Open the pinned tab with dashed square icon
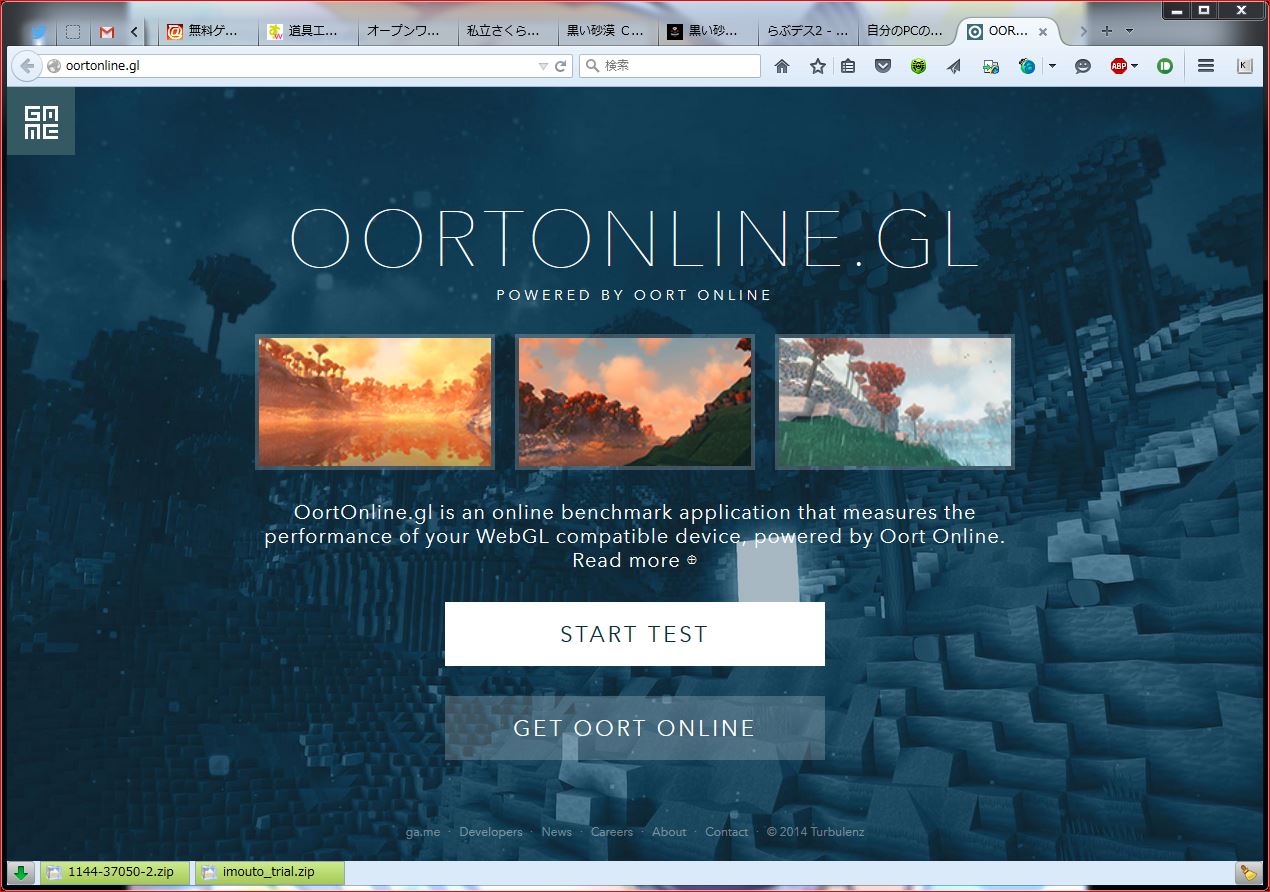 click(73, 32)
